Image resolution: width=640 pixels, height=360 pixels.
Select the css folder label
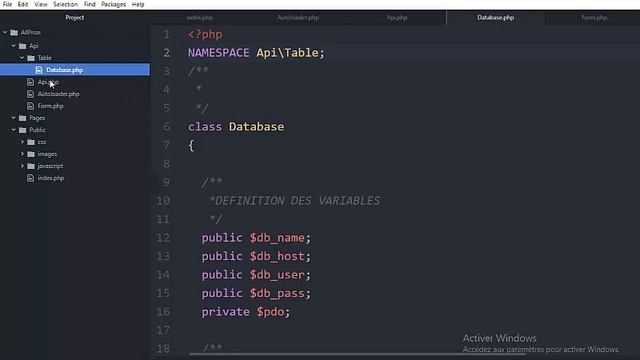[x=42, y=142]
